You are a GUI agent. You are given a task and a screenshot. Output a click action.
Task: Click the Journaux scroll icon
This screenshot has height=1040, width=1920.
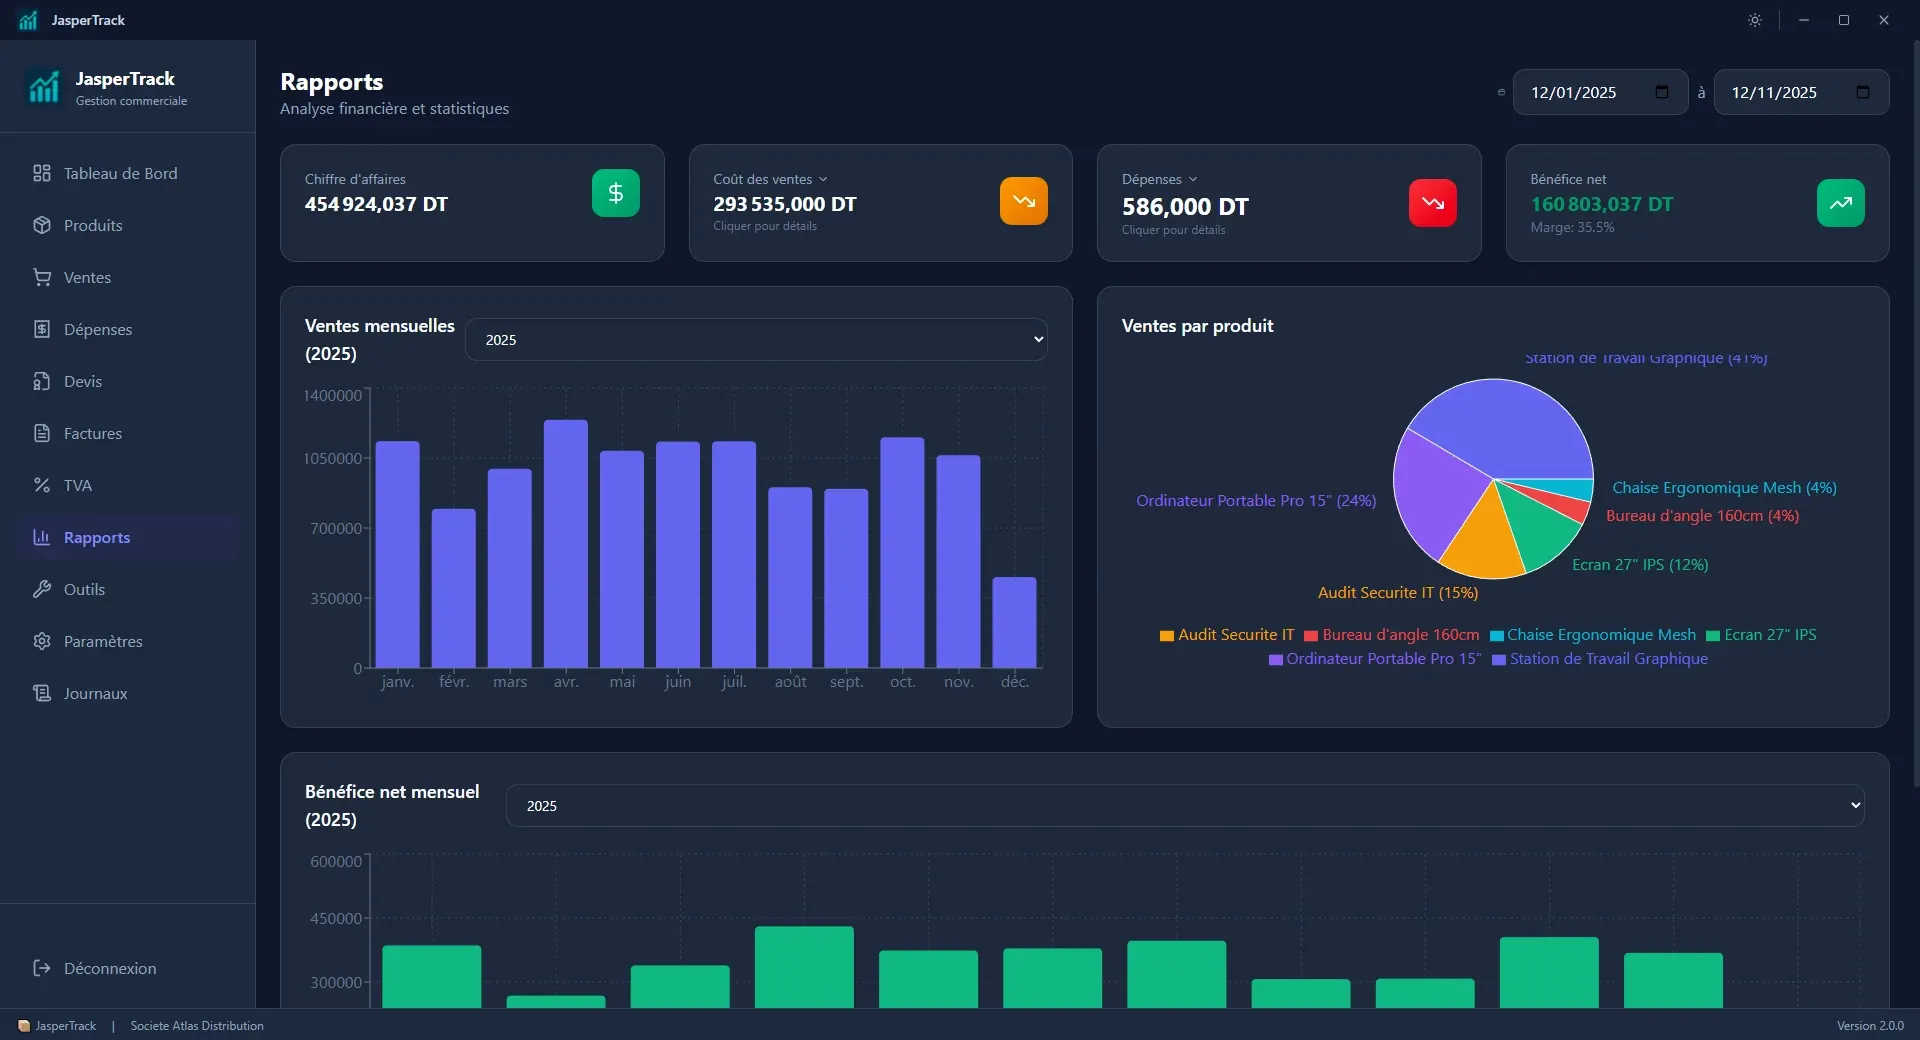(42, 693)
